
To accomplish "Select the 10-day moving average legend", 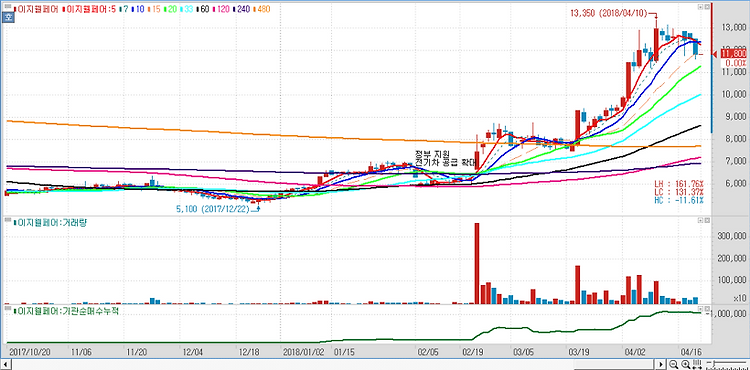I will click(x=138, y=9).
